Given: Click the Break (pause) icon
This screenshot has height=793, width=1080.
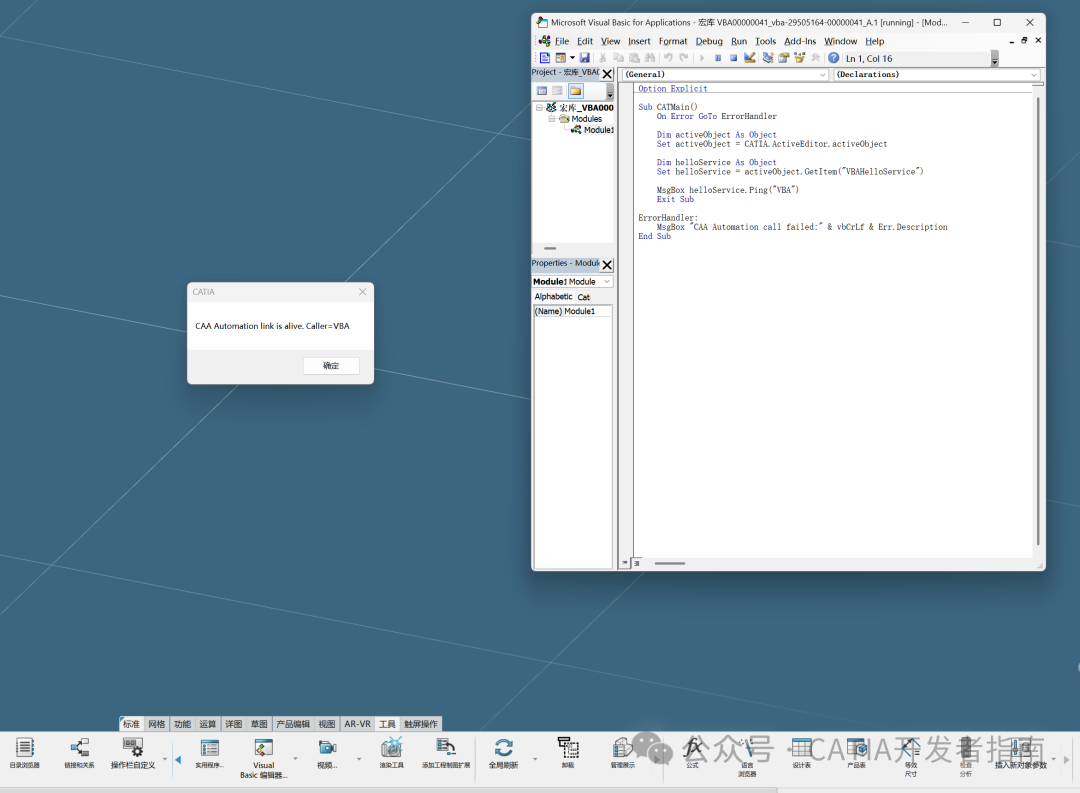Looking at the screenshot, I should pos(718,58).
